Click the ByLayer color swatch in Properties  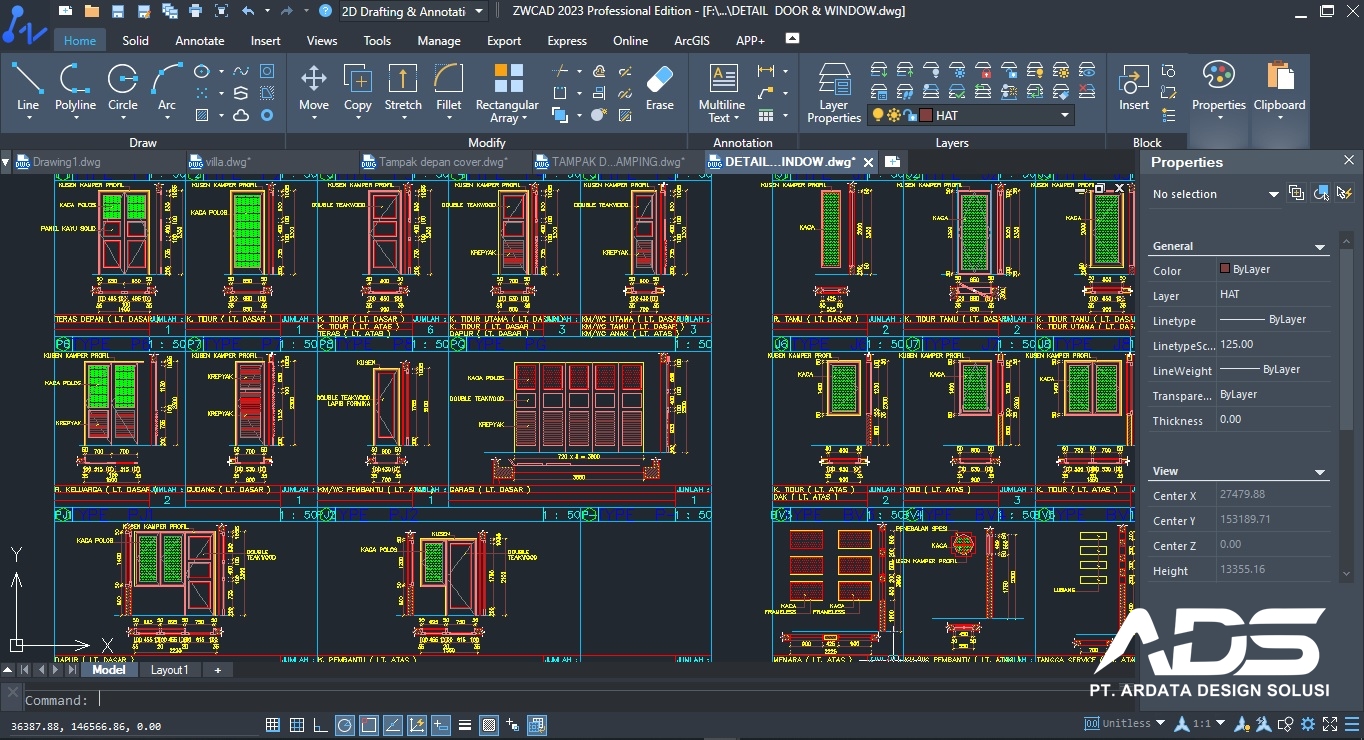(x=1225, y=269)
